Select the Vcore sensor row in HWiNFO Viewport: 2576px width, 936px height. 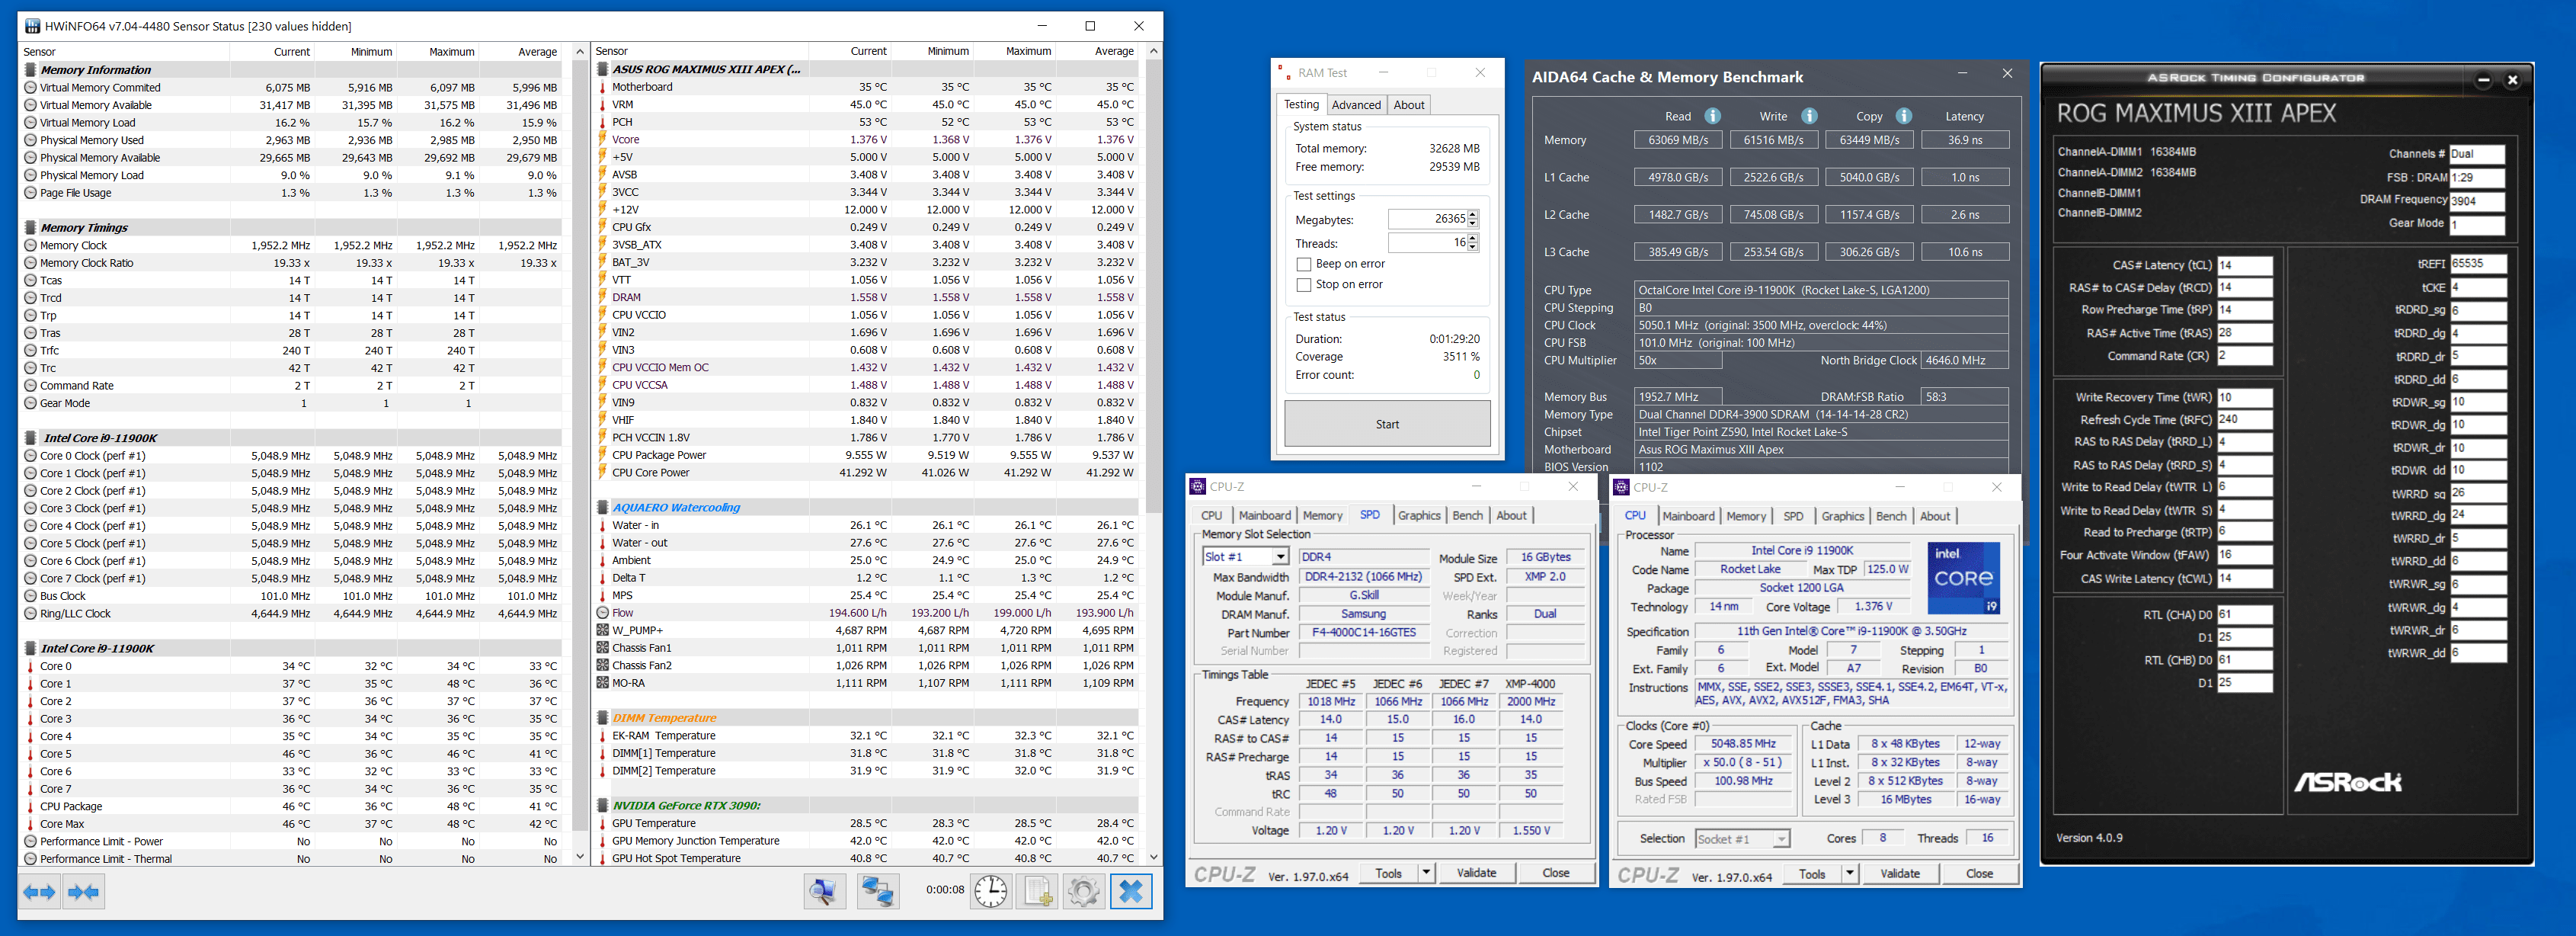[x=866, y=140]
